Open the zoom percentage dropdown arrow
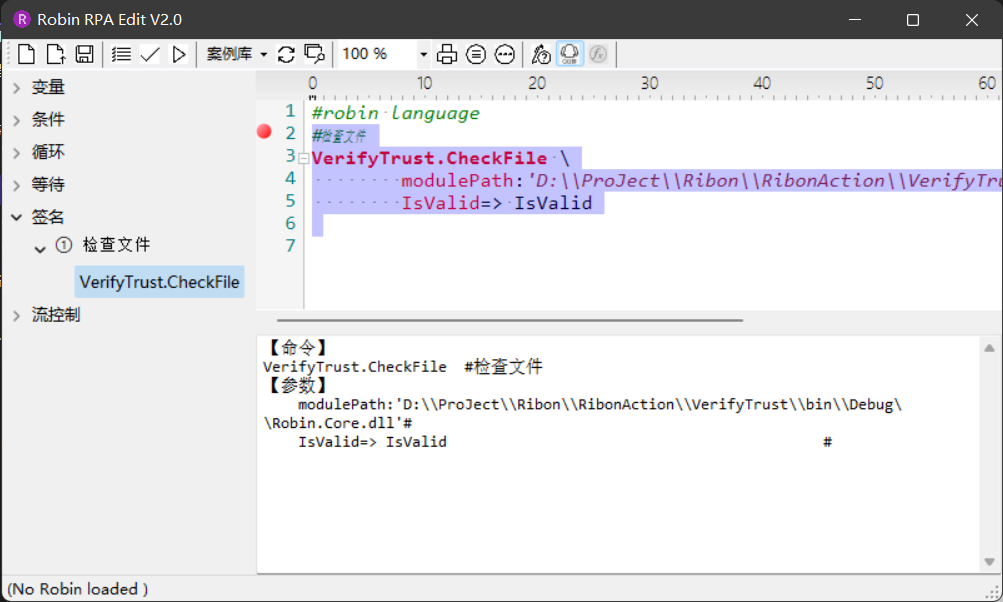The height and width of the screenshot is (602, 1003). pyautogui.click(x=423, y=54)
